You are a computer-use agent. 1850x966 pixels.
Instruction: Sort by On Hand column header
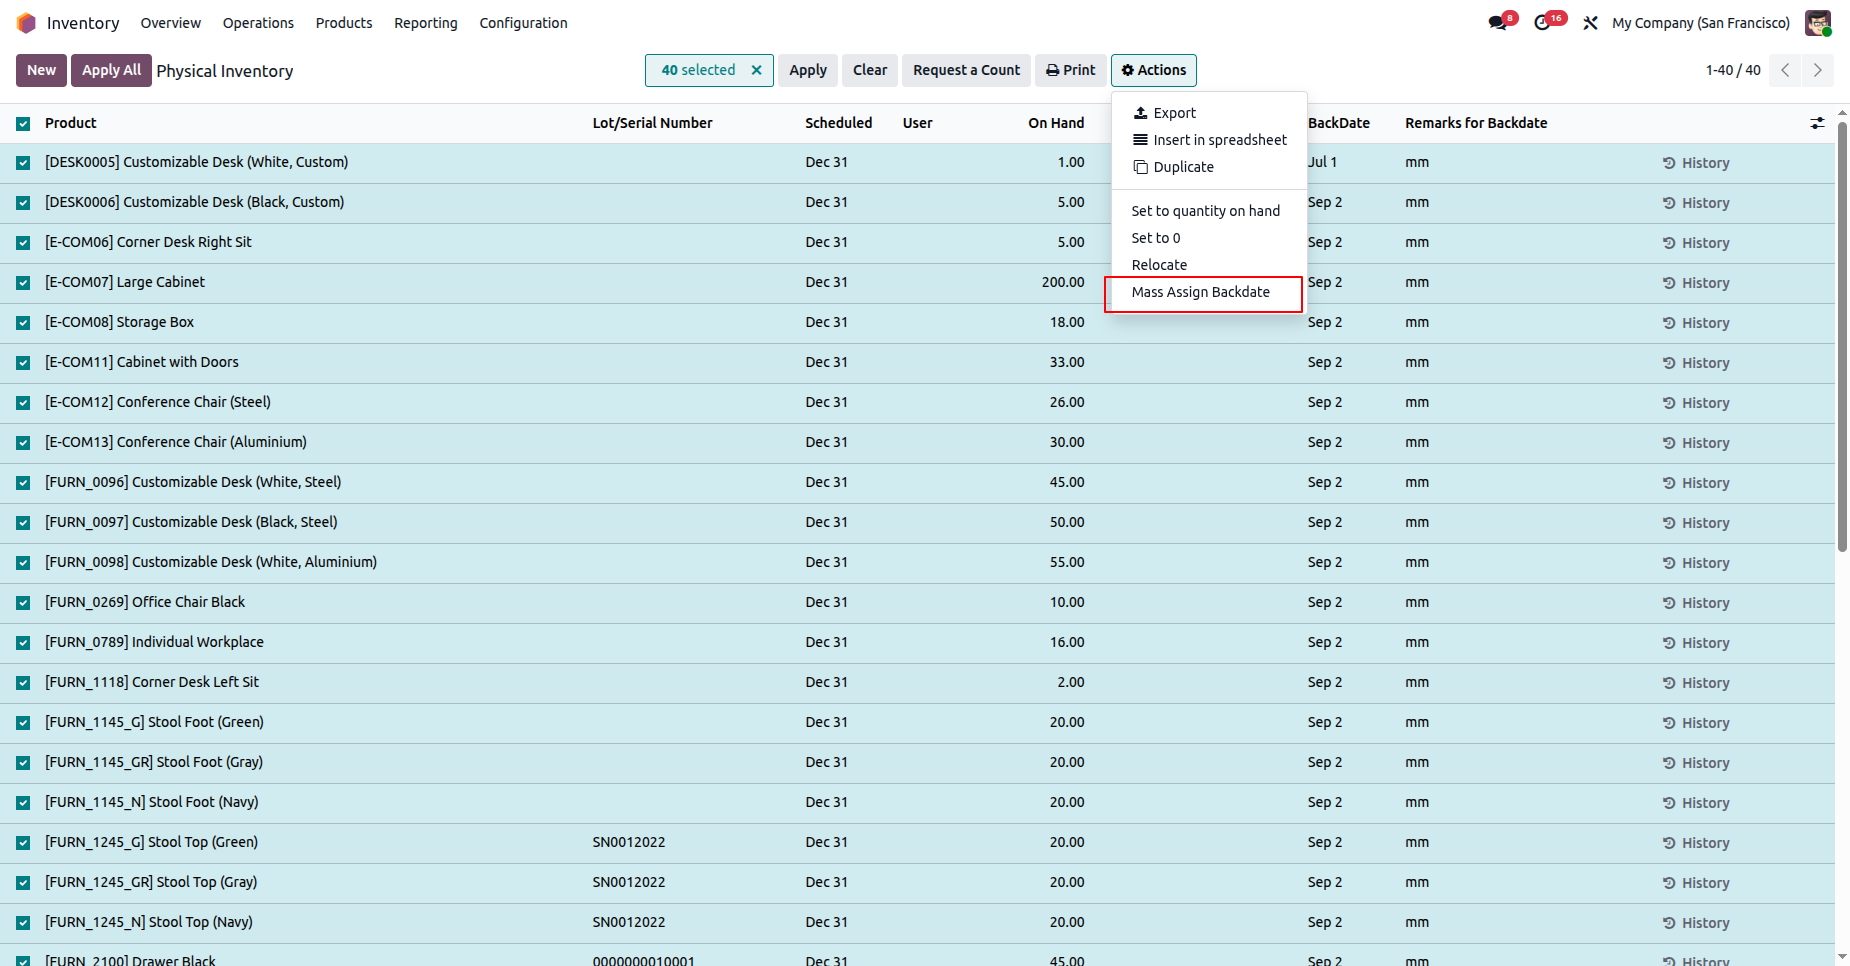pos(1056,123)
